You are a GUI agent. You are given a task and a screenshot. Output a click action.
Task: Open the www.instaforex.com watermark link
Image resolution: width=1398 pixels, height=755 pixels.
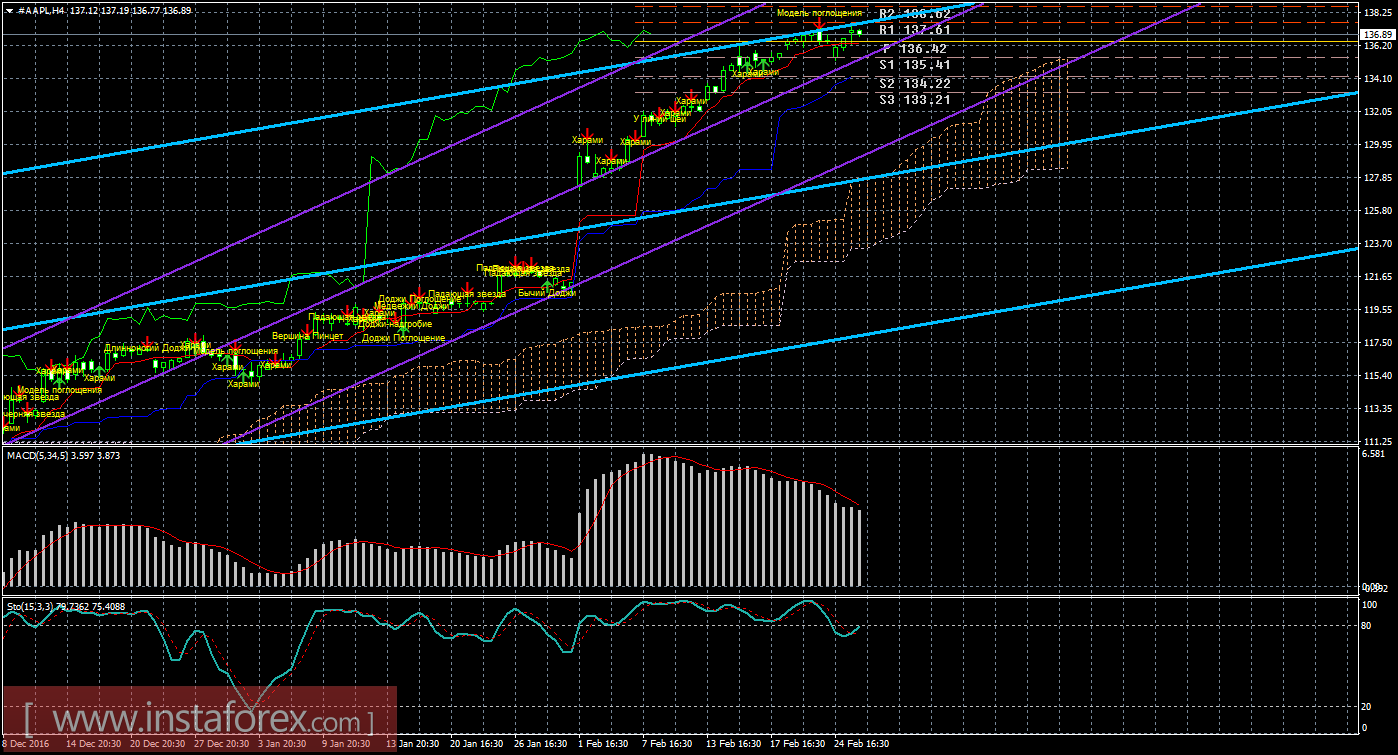[200, 719]
